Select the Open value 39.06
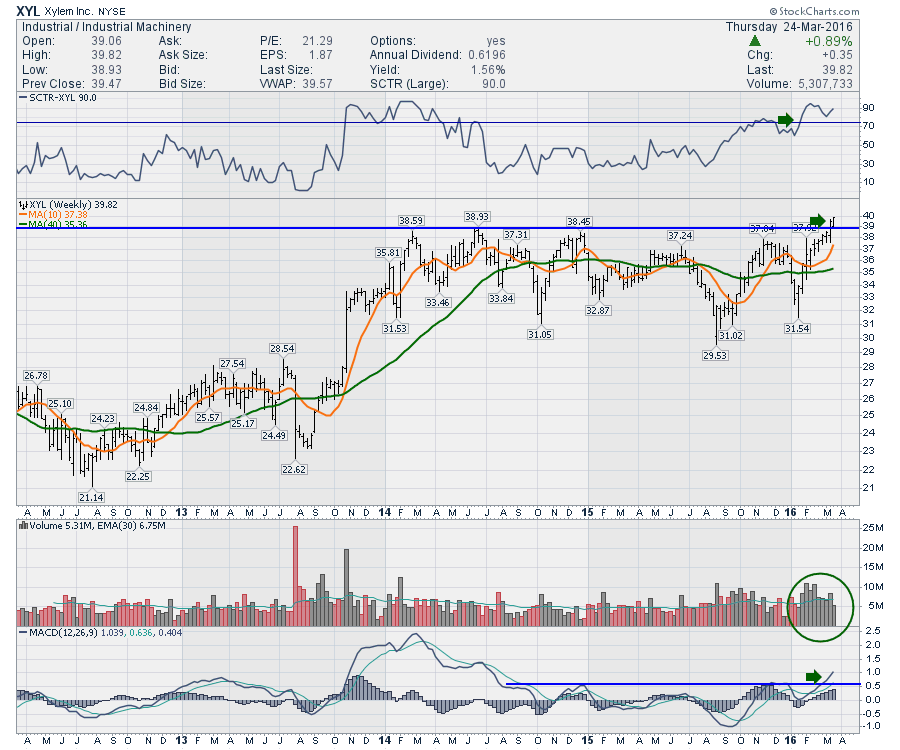Screen dimensions: 900x750 [x=106, y=41]
